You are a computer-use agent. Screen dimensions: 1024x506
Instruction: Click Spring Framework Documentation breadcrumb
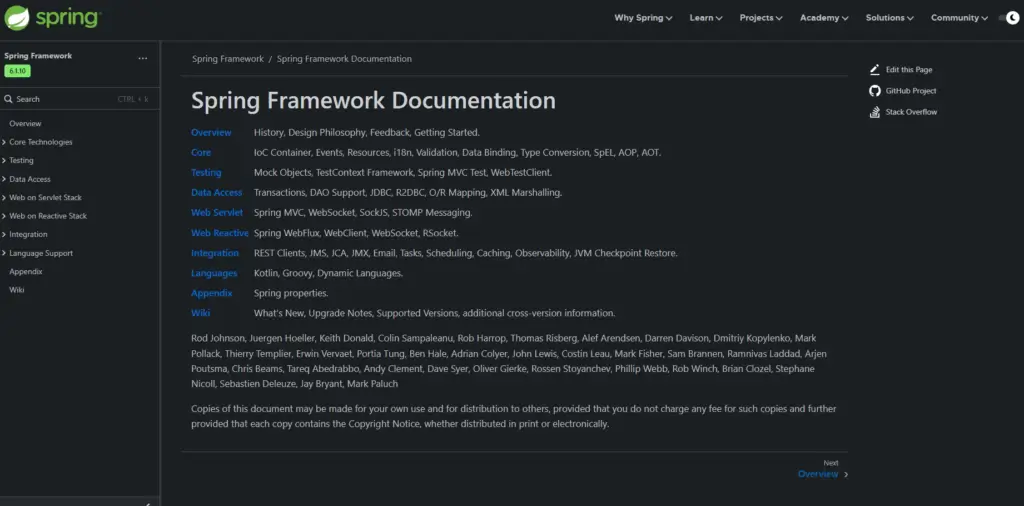tap(344, 59)
